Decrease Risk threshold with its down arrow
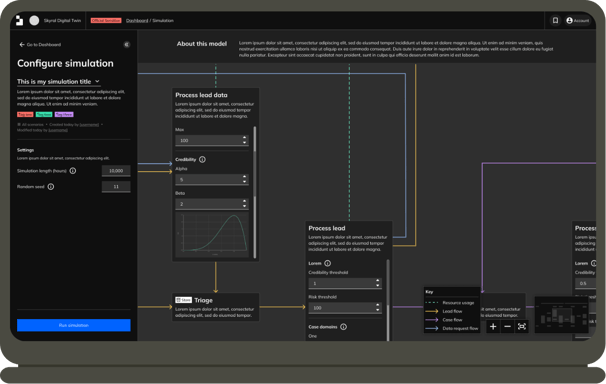Viewport: 606px width, 384px height. point(378,311)
